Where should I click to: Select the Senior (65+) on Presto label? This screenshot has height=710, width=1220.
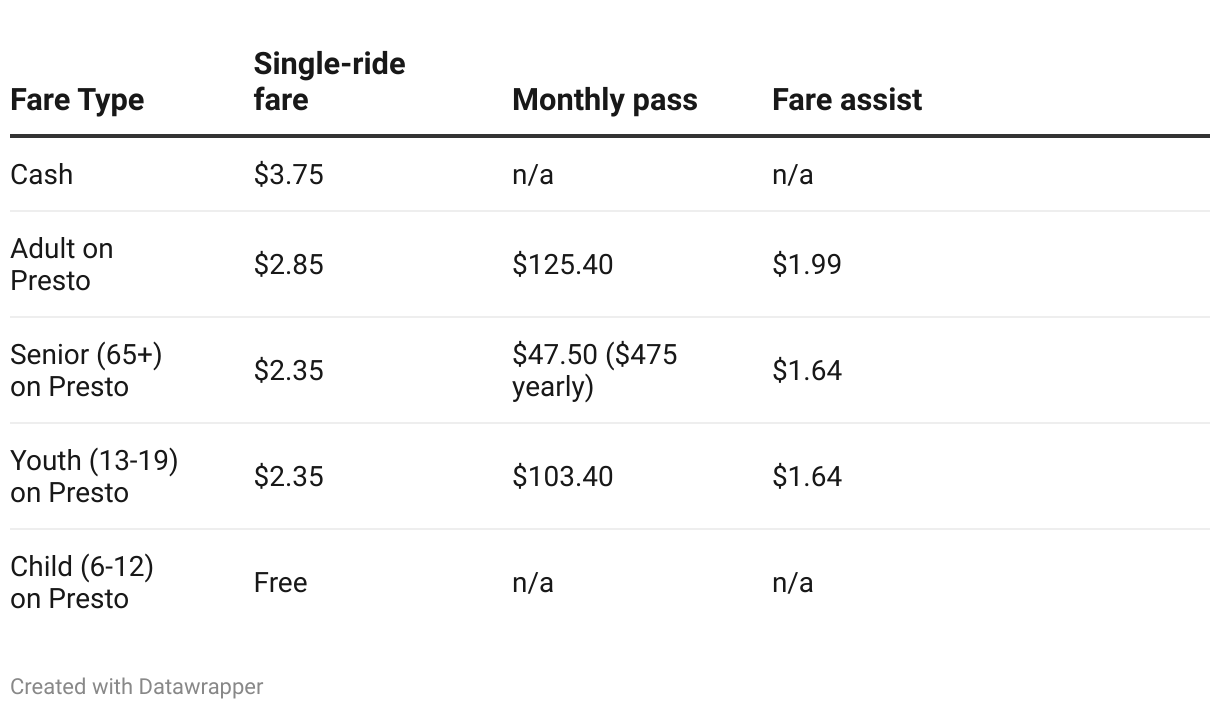pos(85,371)
